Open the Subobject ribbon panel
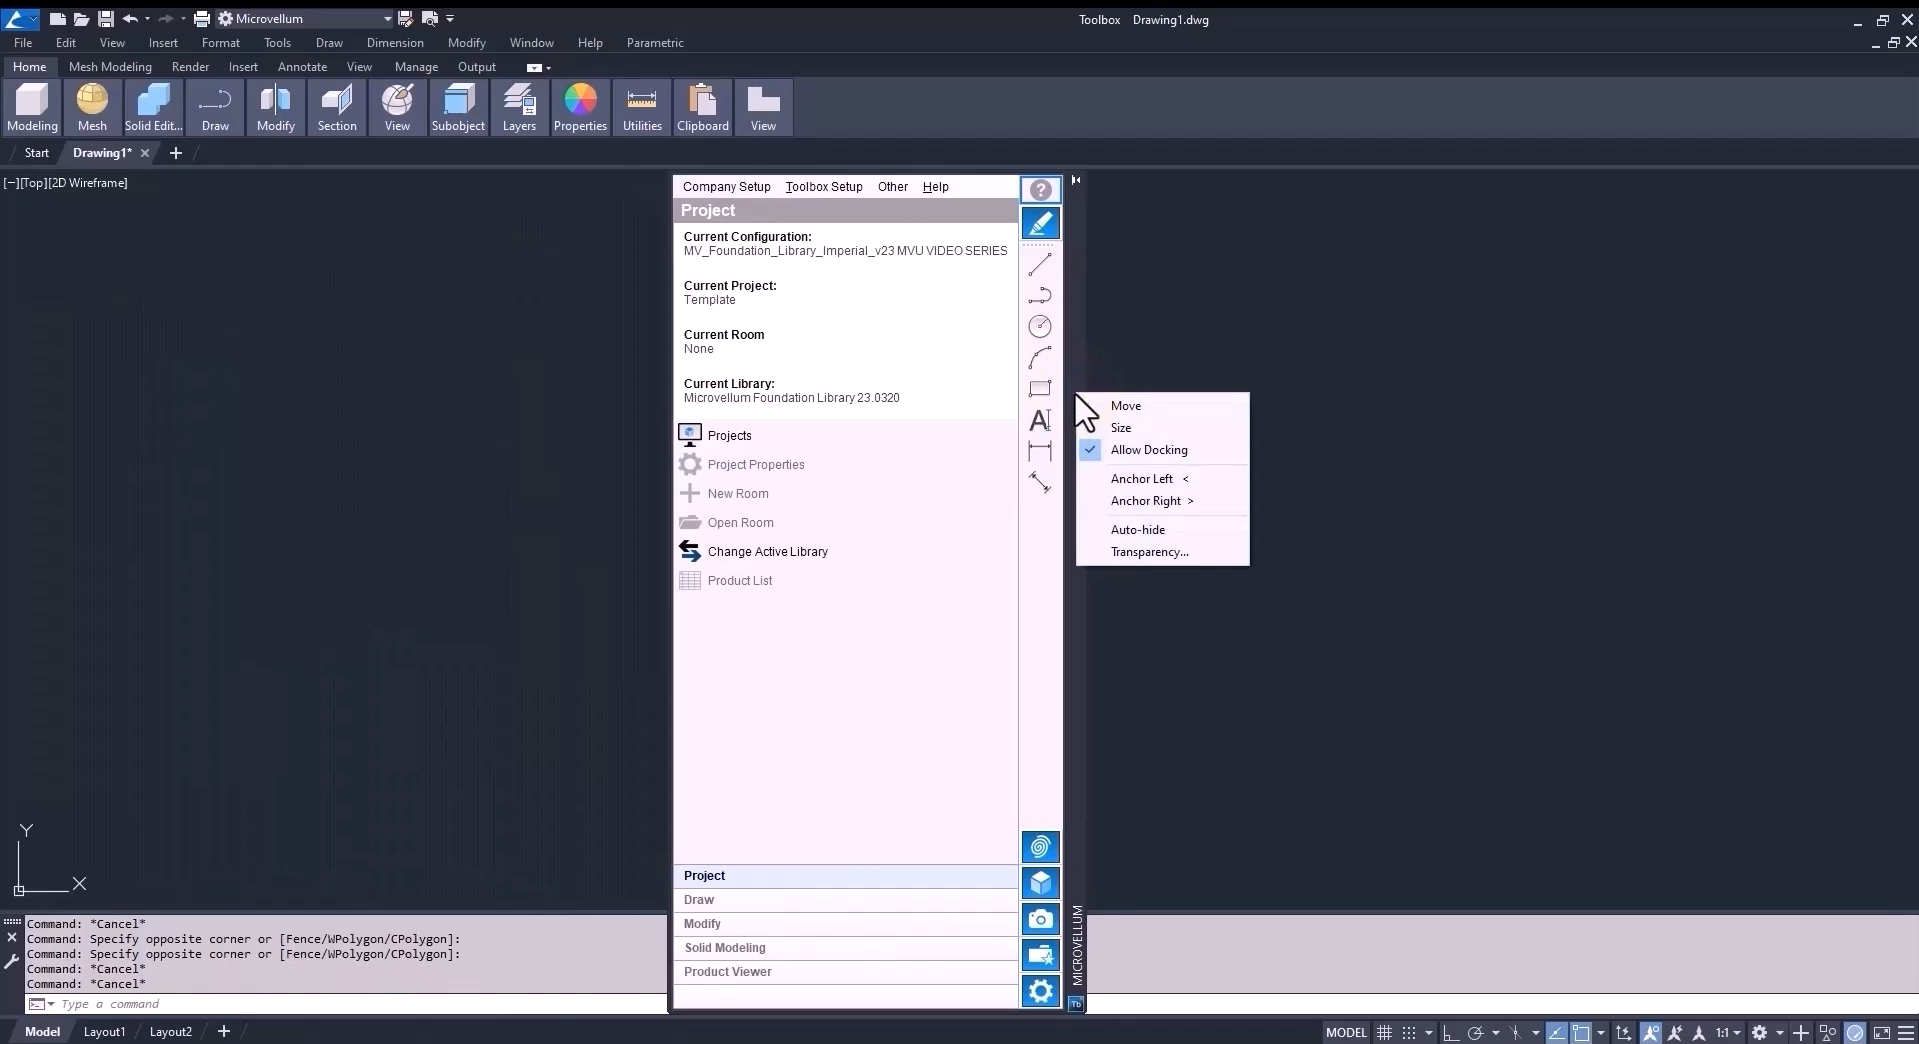This screenshot has width=1919, height=1044. pos(458,107)
